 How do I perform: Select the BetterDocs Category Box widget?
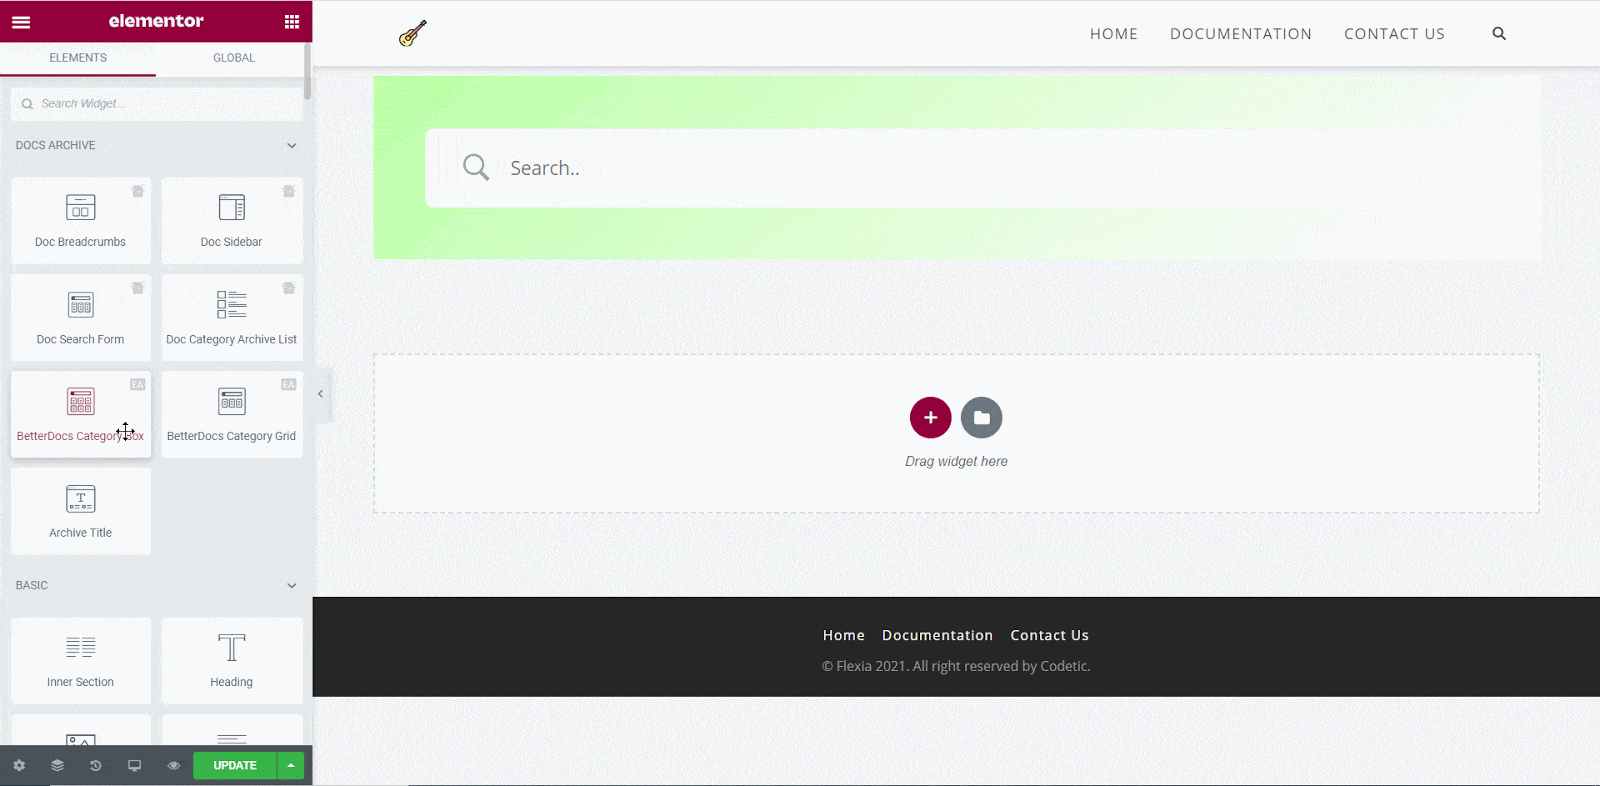[x=81, y=415]
